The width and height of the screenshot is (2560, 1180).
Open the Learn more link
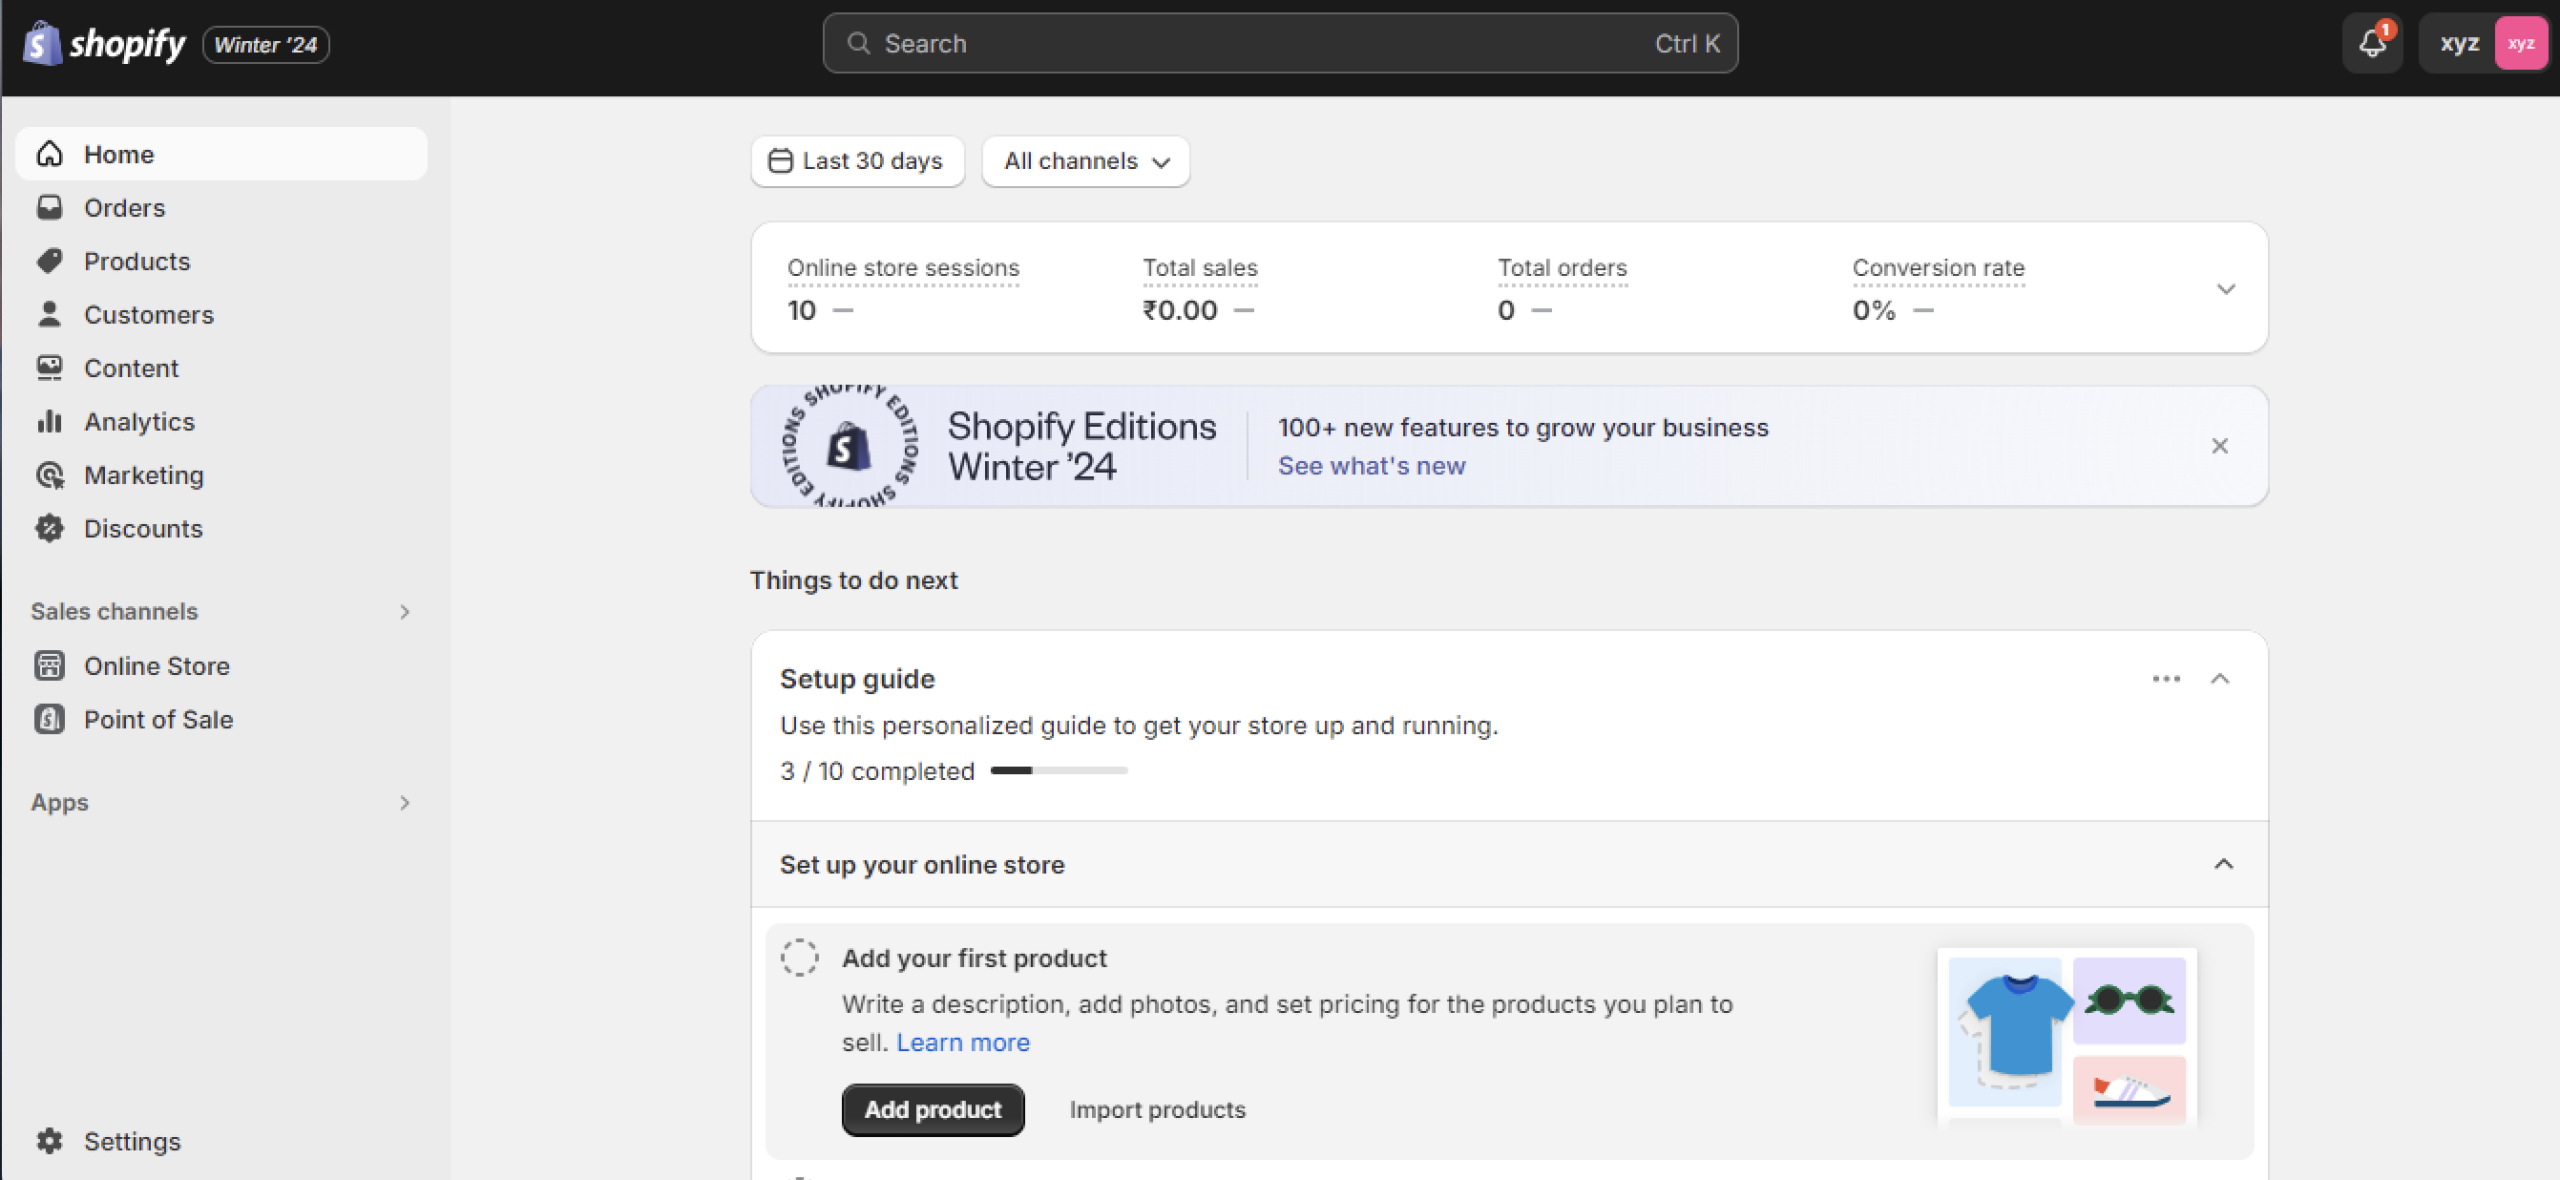coord(962,1042)
